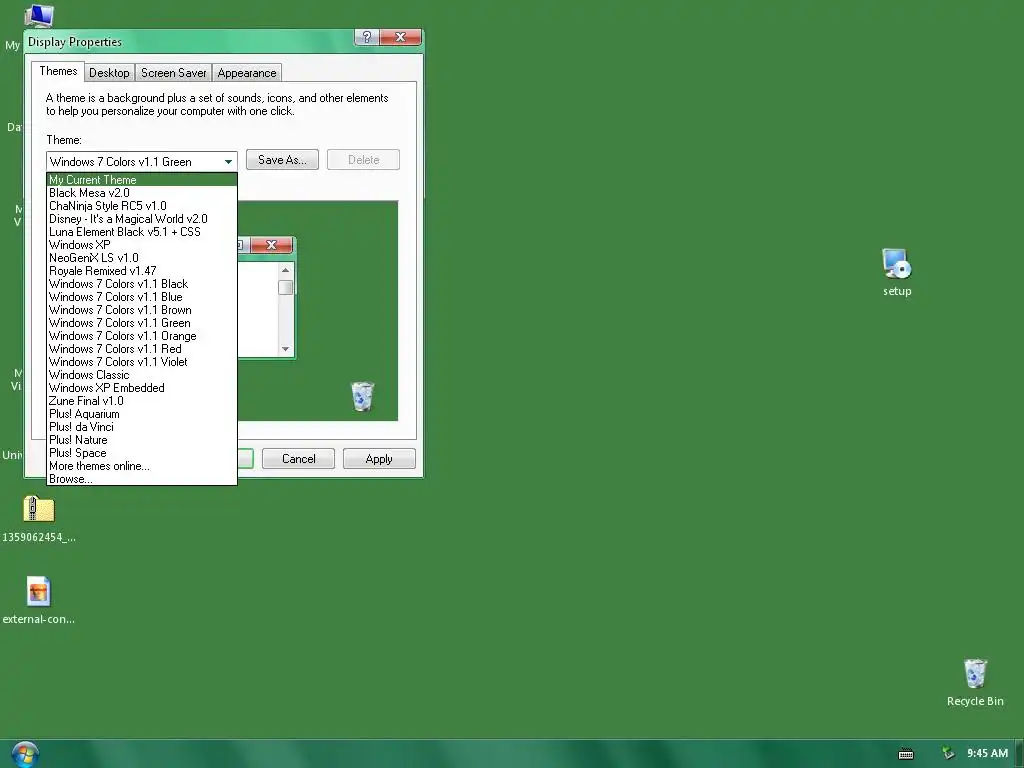
Task: Choose Plus! Space theme
Action: click(x=142, y=453)
